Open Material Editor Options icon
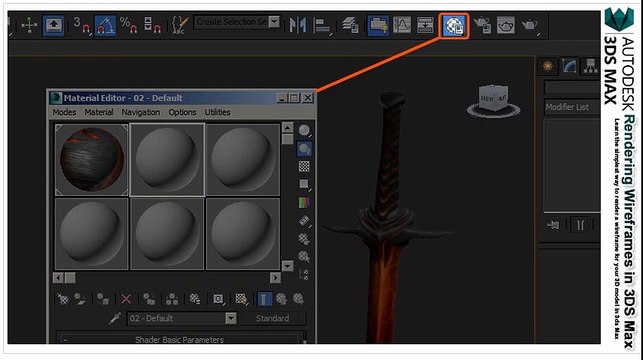Viewport: 643px width, 360px height. click(x=304, y=239)
